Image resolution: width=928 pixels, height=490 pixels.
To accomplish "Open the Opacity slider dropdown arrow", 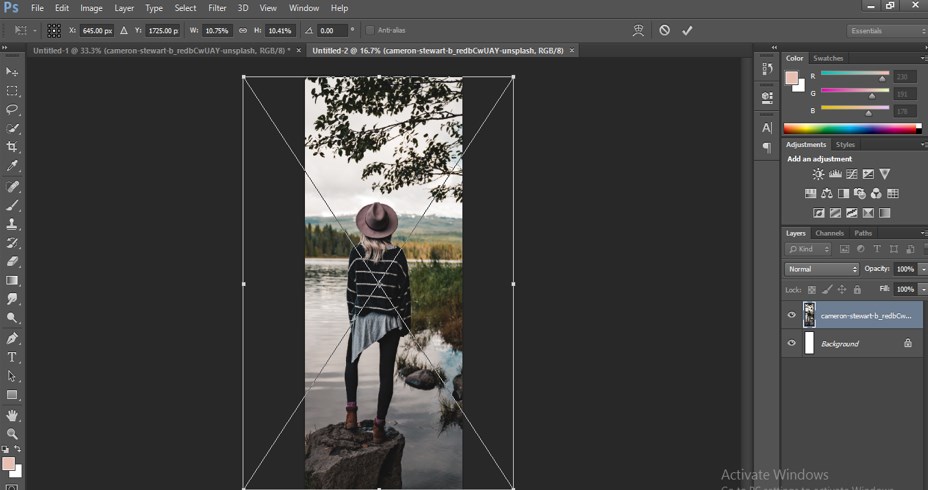I will pos(923,269).
